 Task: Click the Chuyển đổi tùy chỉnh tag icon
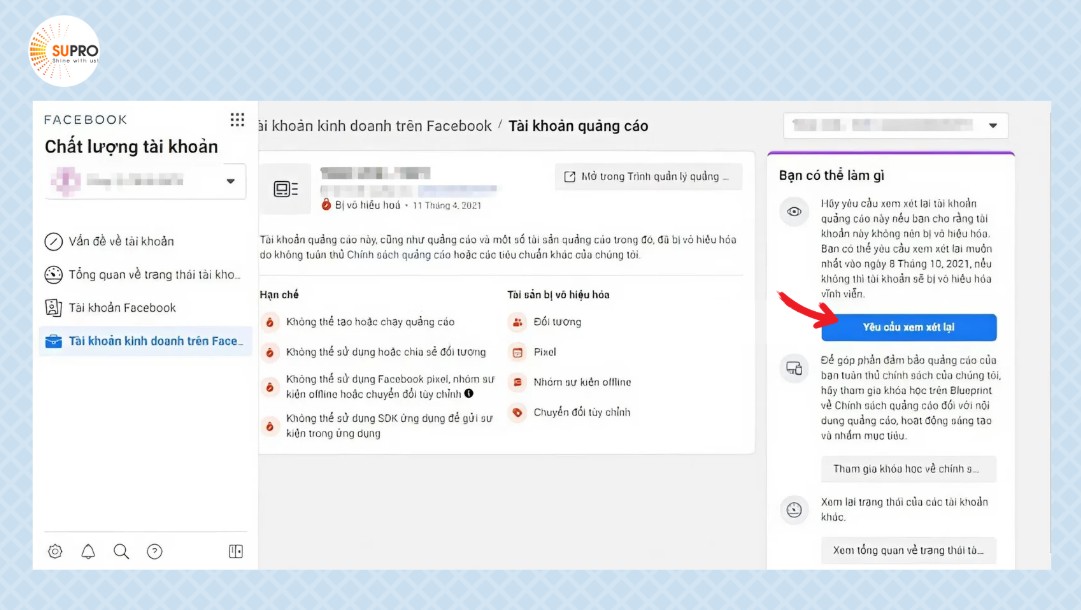coord(517,412)
